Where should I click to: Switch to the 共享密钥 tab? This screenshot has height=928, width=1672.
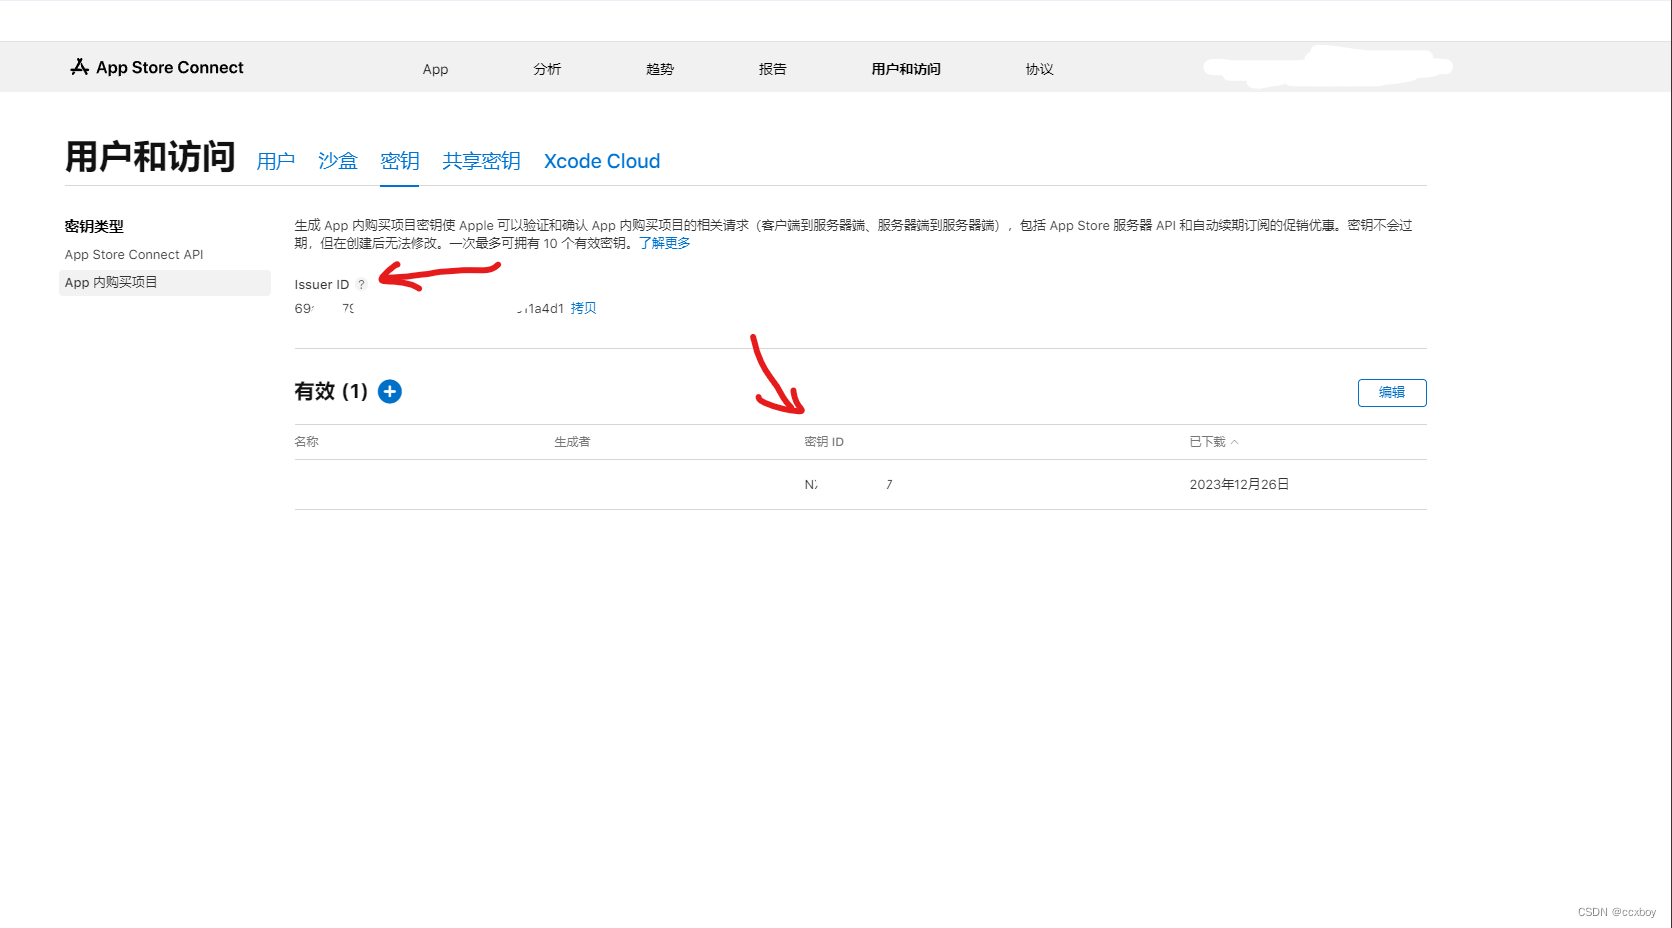click(482, 161)
